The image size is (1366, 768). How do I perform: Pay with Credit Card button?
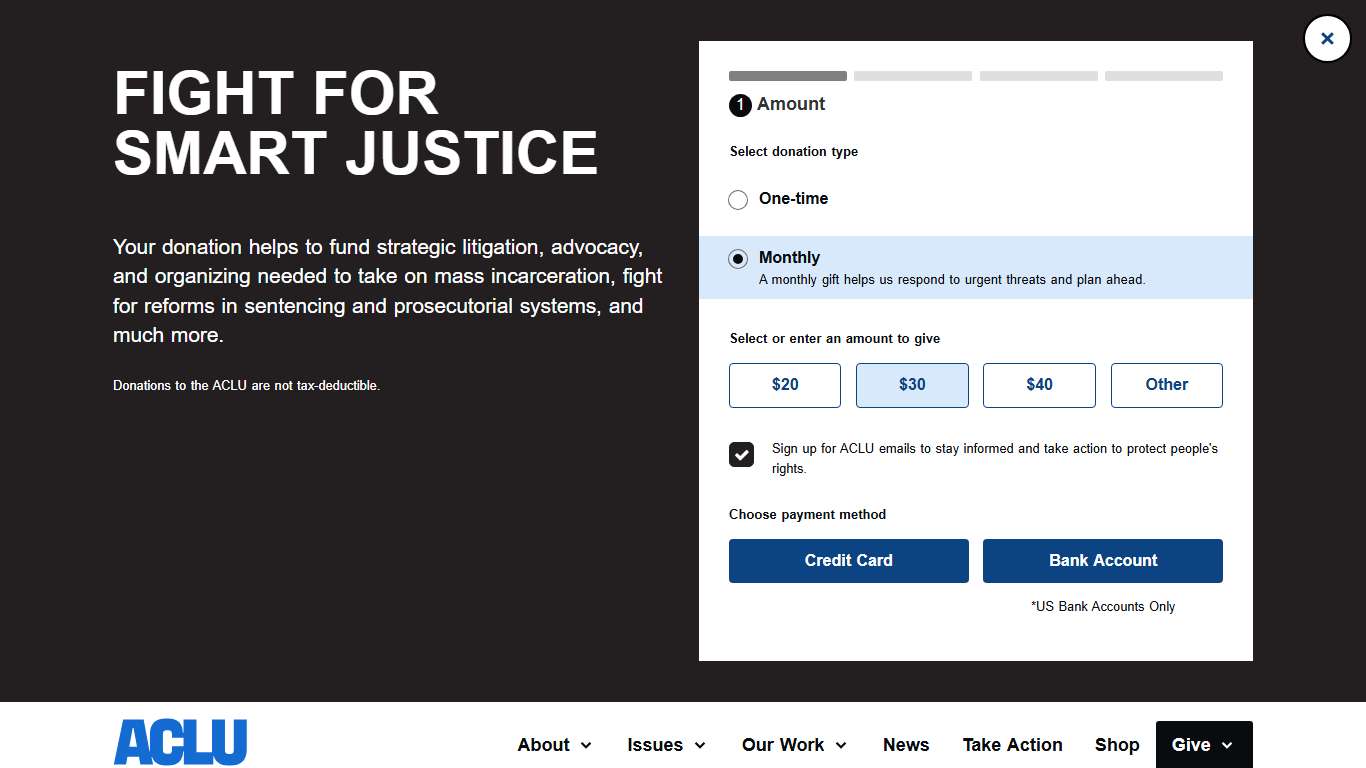coord(848,561)
